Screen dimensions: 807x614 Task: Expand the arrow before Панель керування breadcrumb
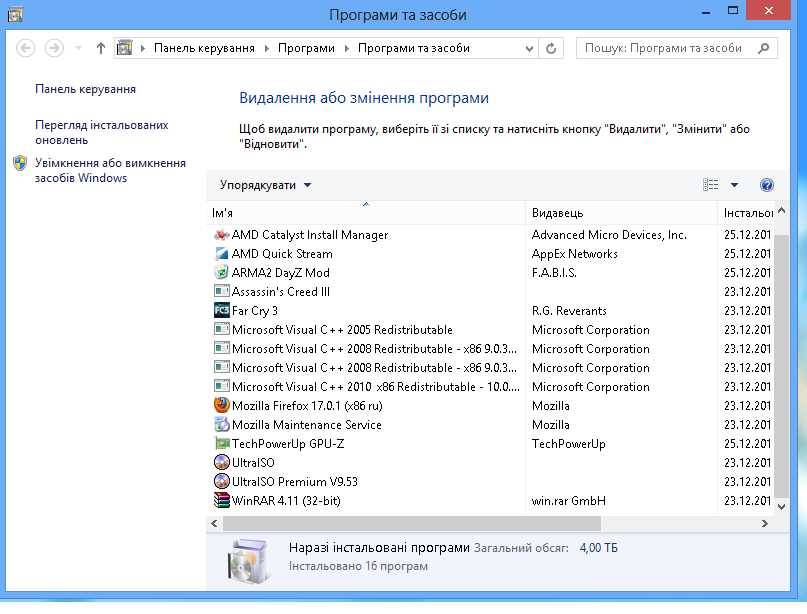143,48
